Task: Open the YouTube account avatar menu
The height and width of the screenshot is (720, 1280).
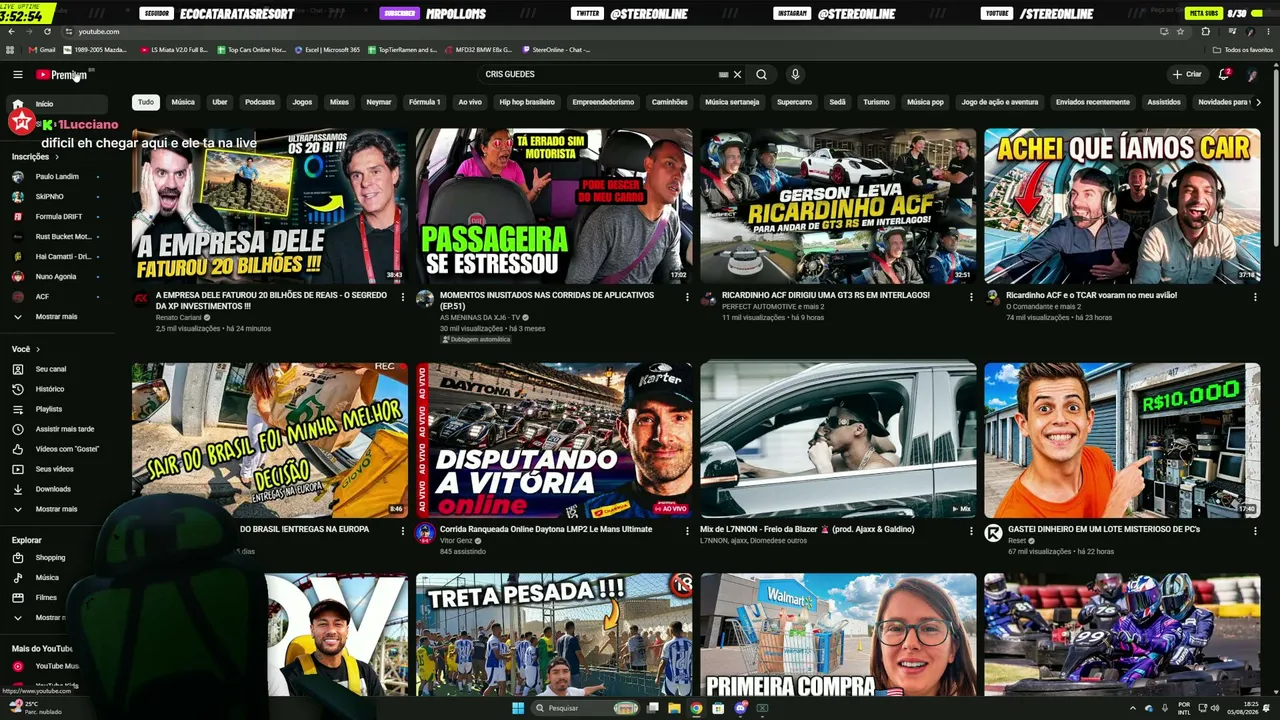Action: 1252,75
